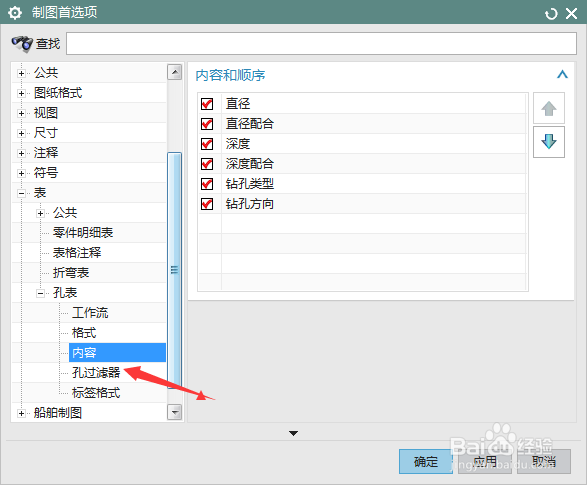The height and width of the screenshot is (485, 587).
Task: Click the 取消 button
Action: [x=544, y=461]
